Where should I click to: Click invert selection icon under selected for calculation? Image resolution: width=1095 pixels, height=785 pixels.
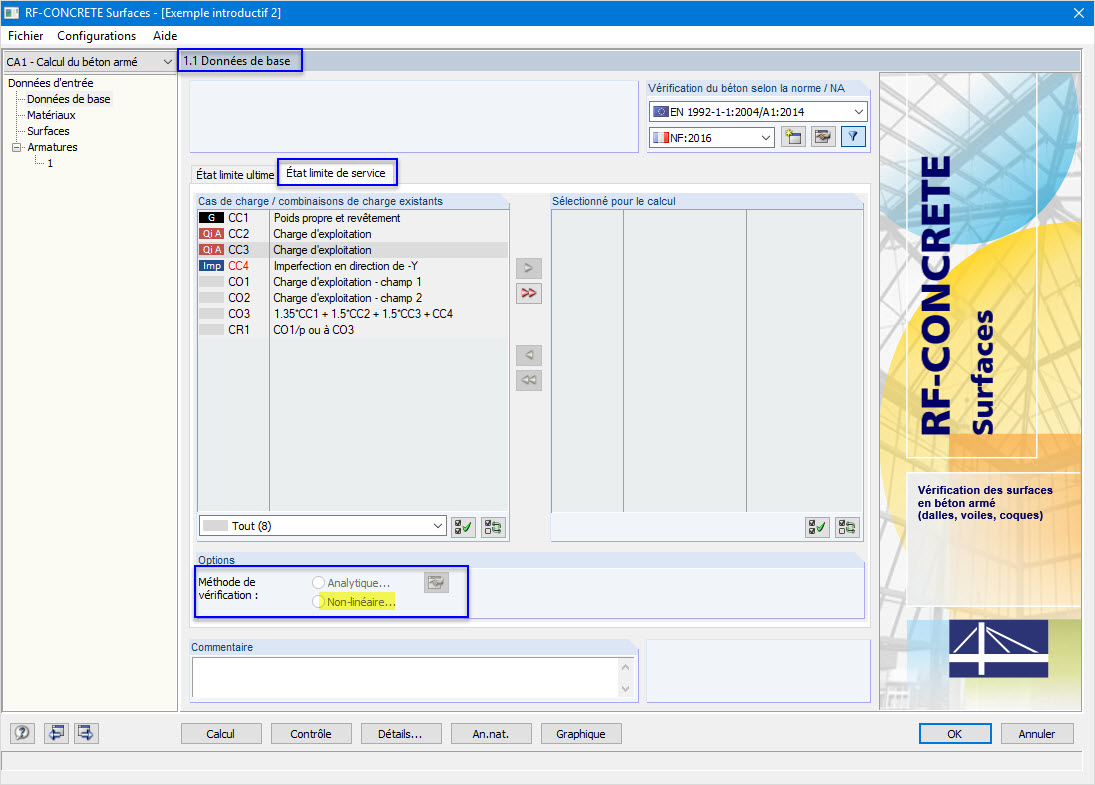pyautogui.click(x=847, y=527)
